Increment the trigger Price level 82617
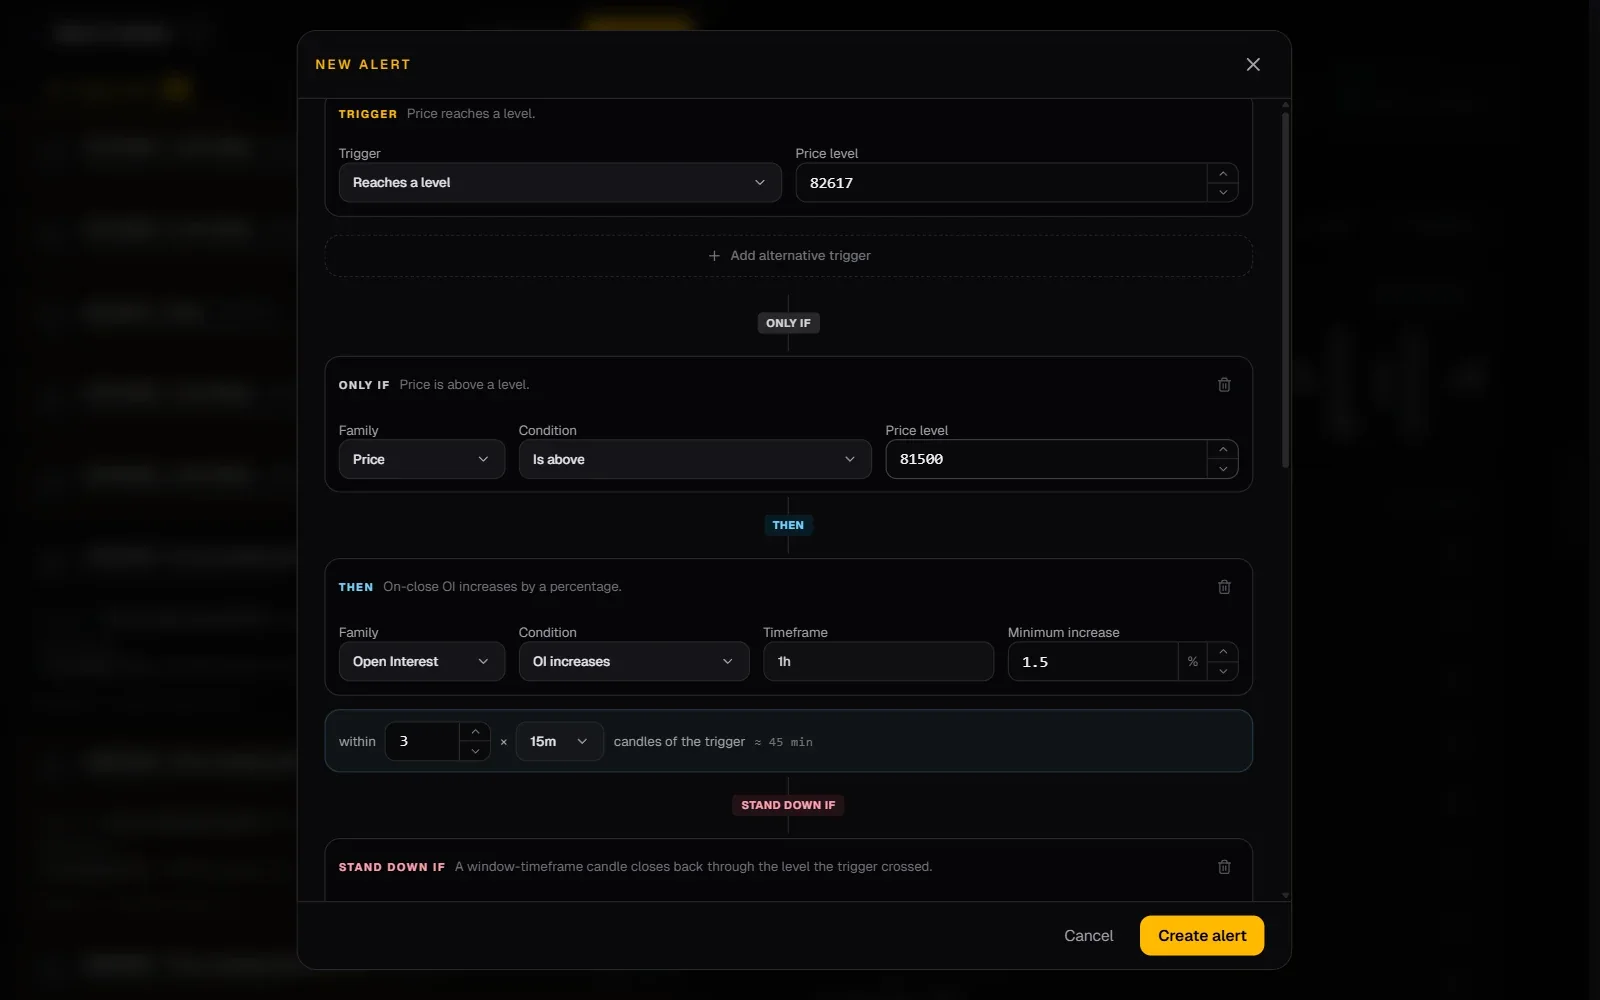Viewport: 1600px width, 1000px height. coord(1223,173)
